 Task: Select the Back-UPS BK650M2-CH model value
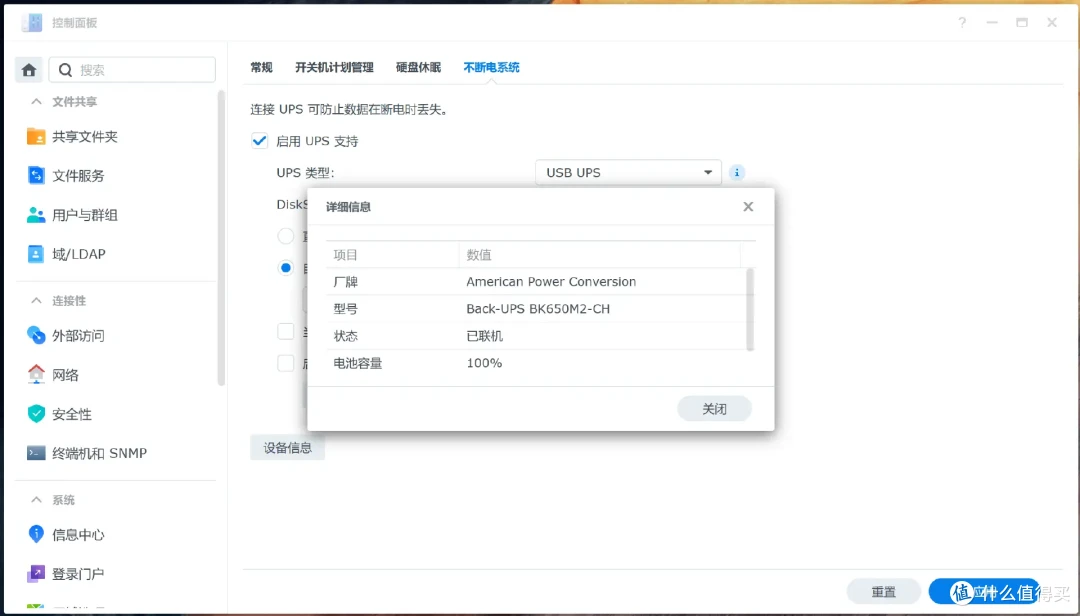[x=538, y=309]
